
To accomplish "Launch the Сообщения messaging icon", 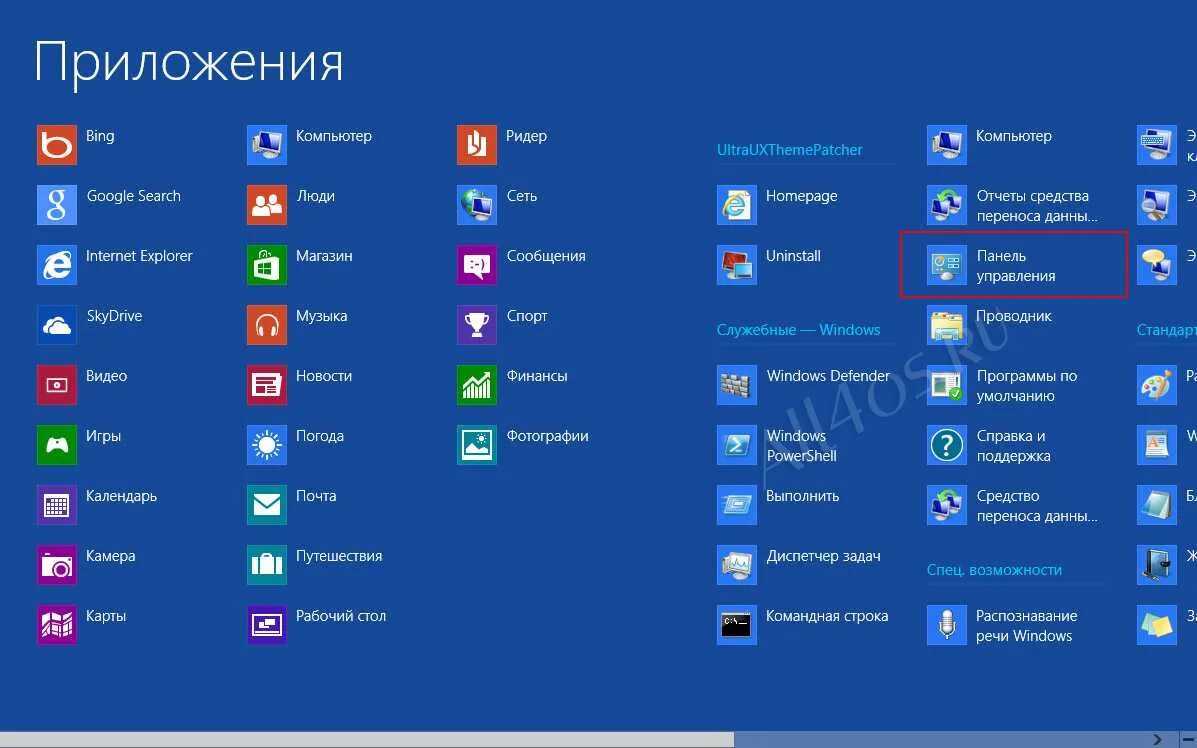I will coord(476,264).
